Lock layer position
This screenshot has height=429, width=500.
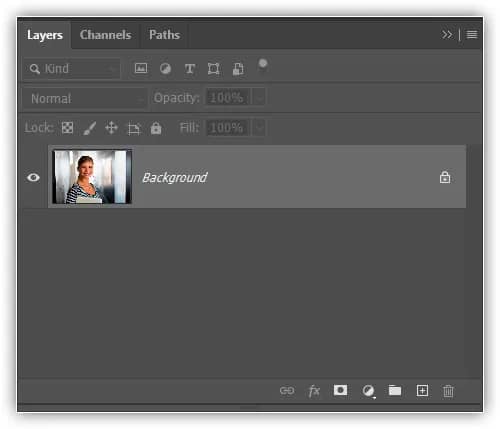coord(111,128)
